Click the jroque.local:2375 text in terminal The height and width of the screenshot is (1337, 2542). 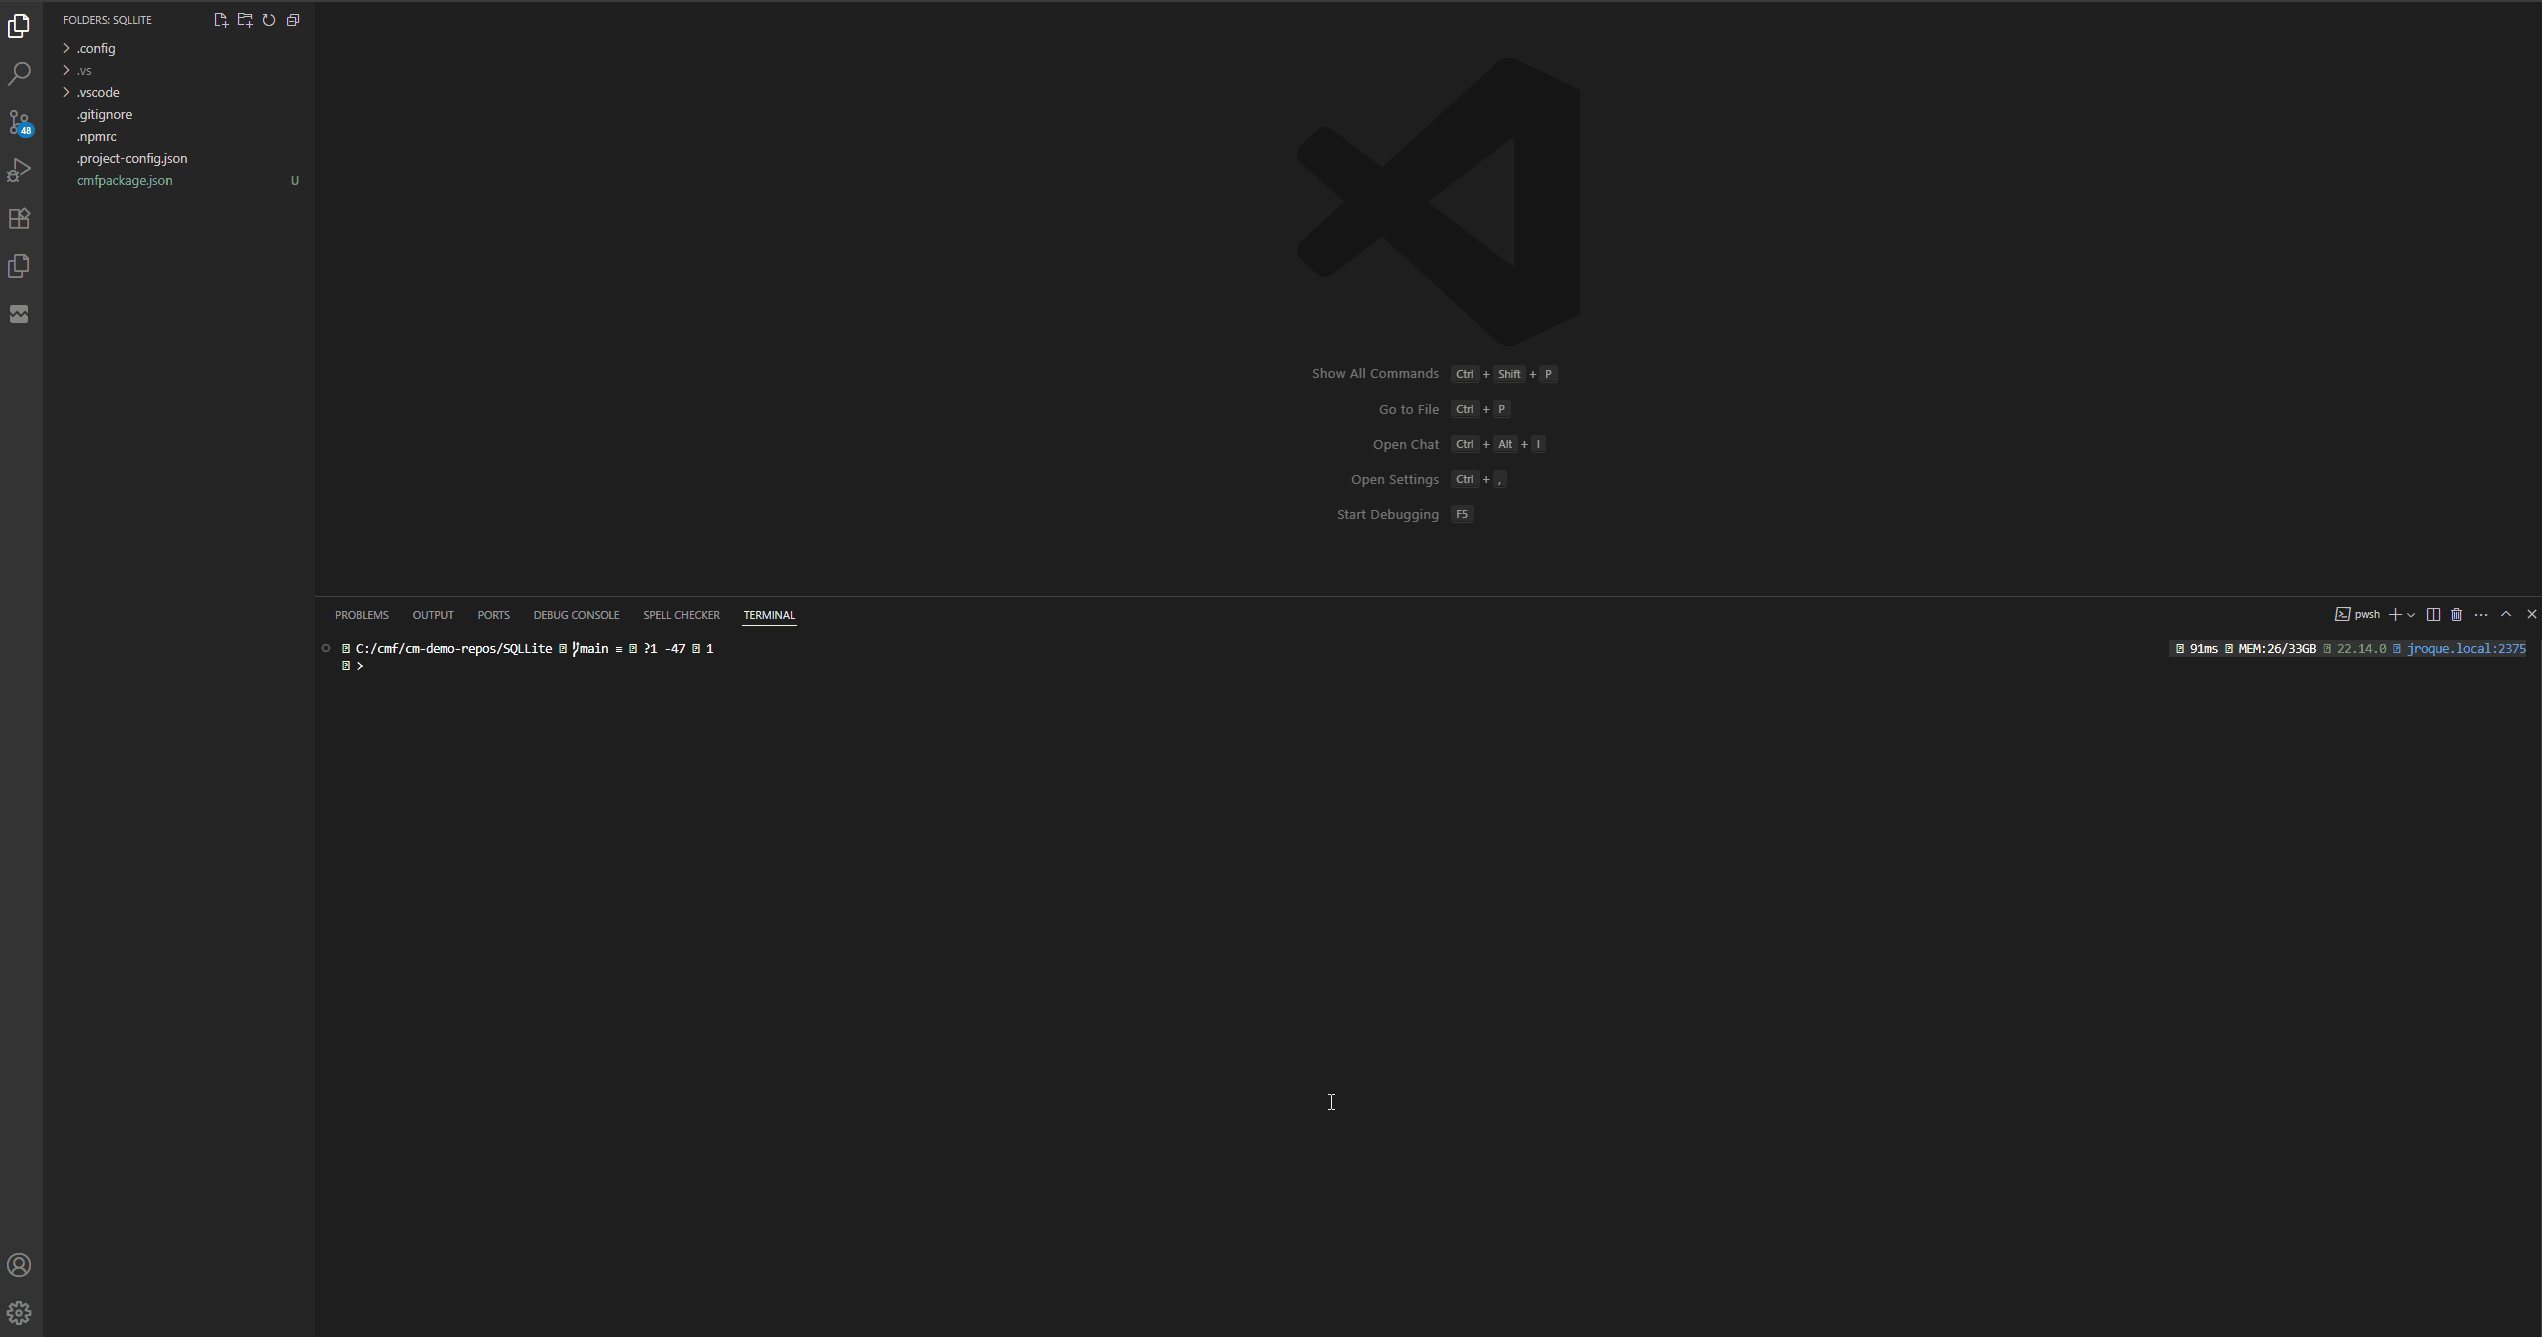click(x=2466, y=649)
